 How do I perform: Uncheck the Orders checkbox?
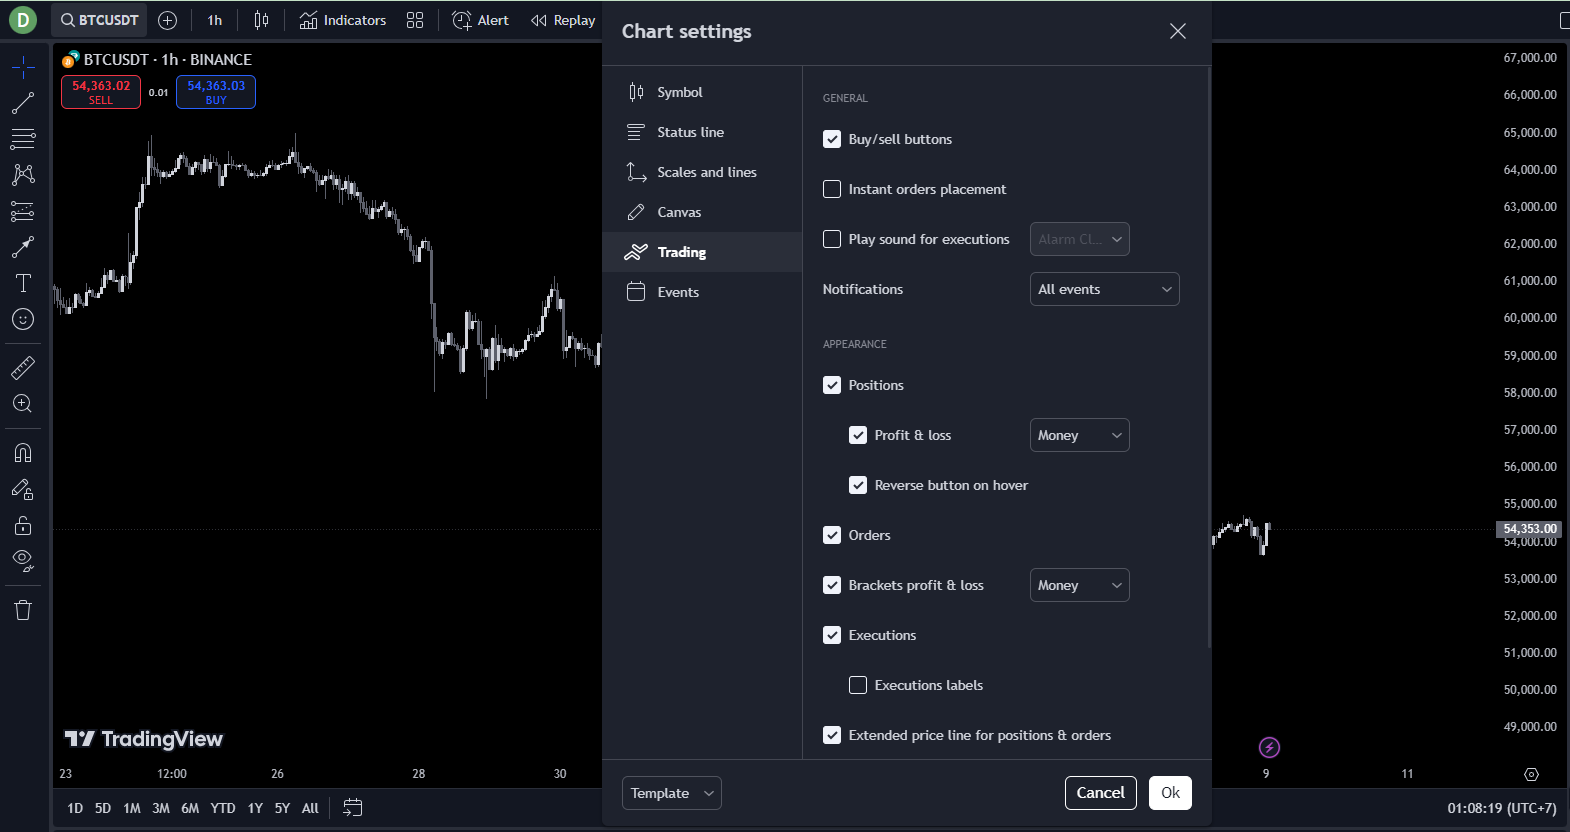point(832,535)
